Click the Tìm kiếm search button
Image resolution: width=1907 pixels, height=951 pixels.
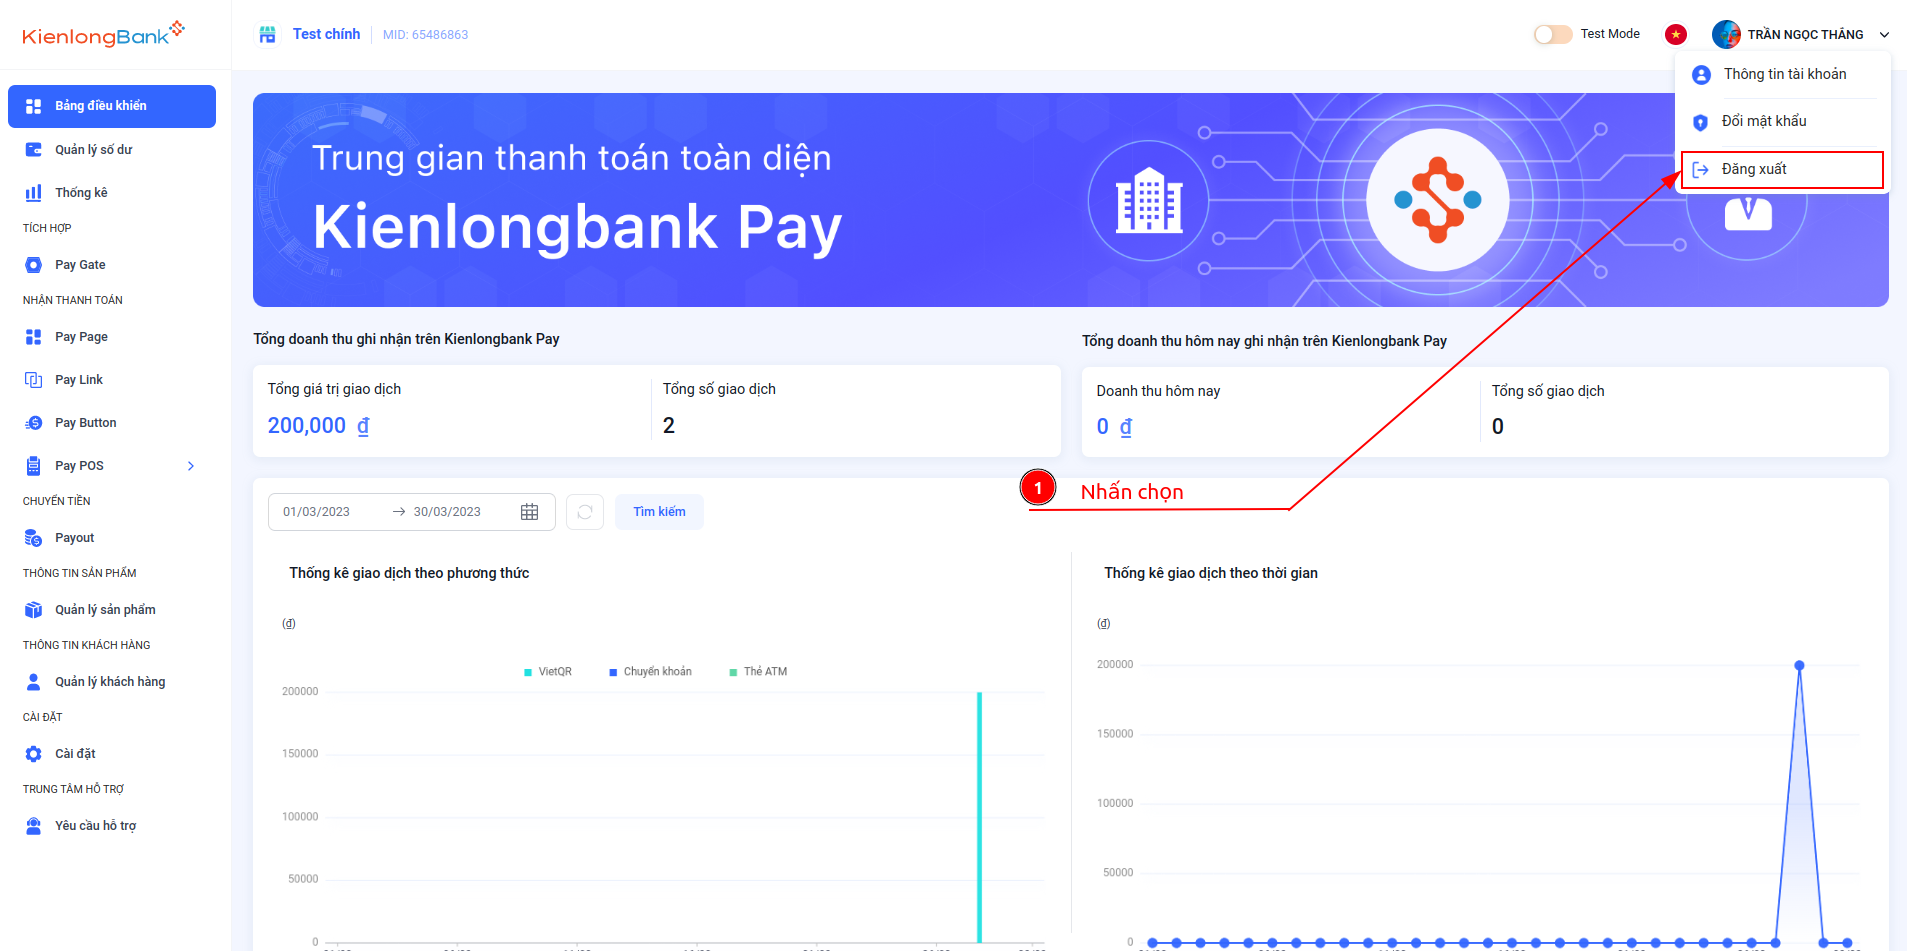659,512
